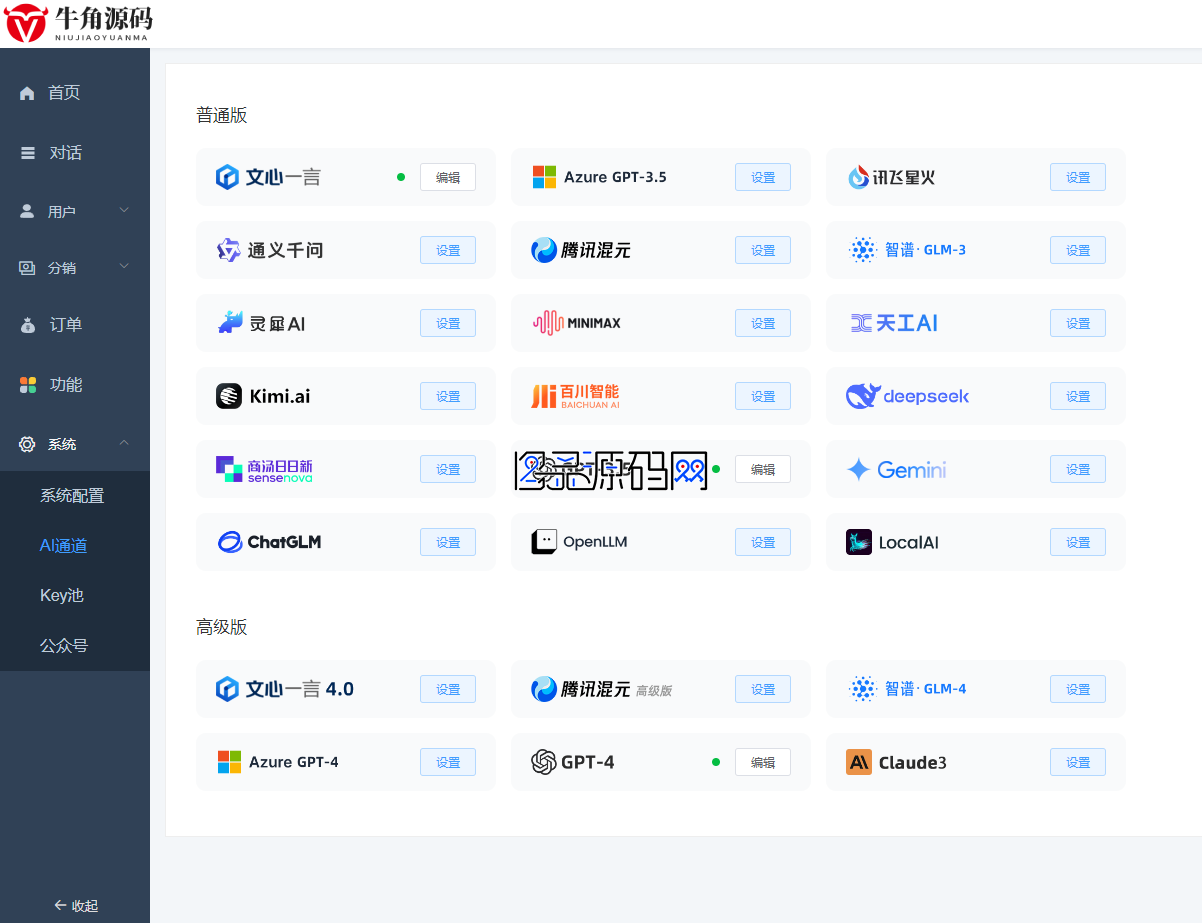Open 设置 for 智谱 GLM-4
The image size is (1202, 923).
tap(1078, 689)
